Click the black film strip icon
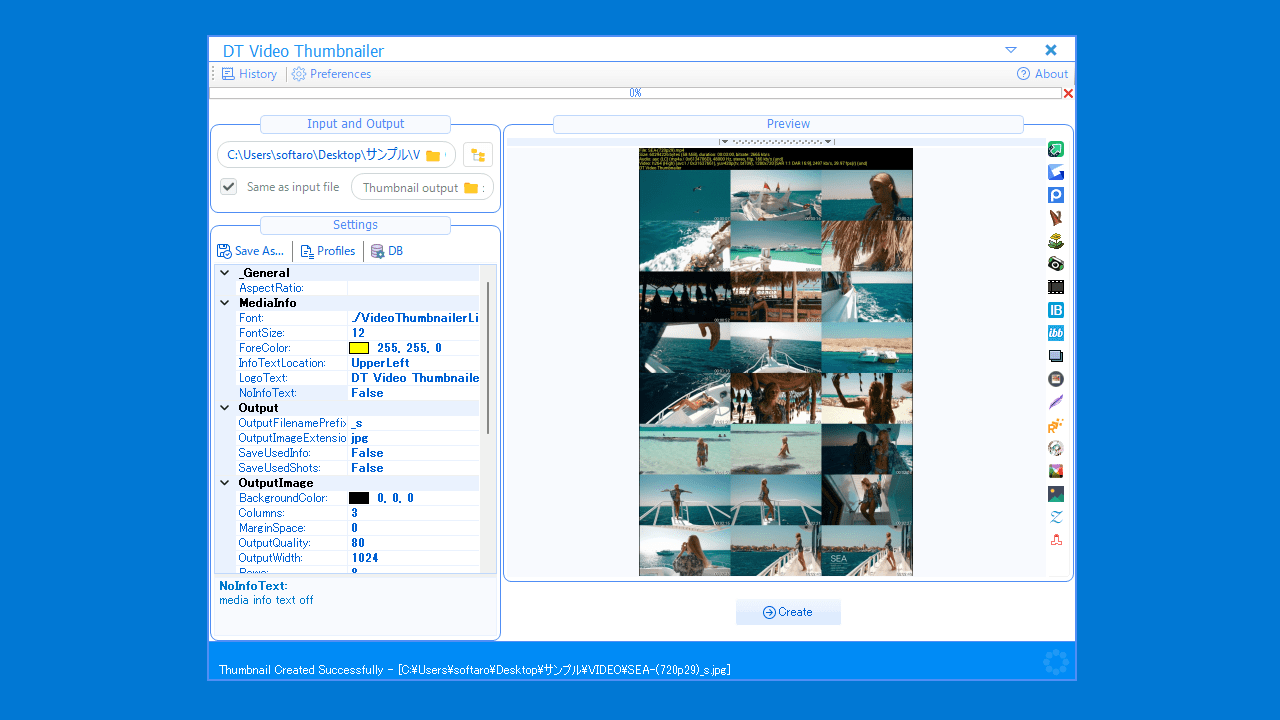This screenshot has width=1280, height=720. pos(1055,287)
